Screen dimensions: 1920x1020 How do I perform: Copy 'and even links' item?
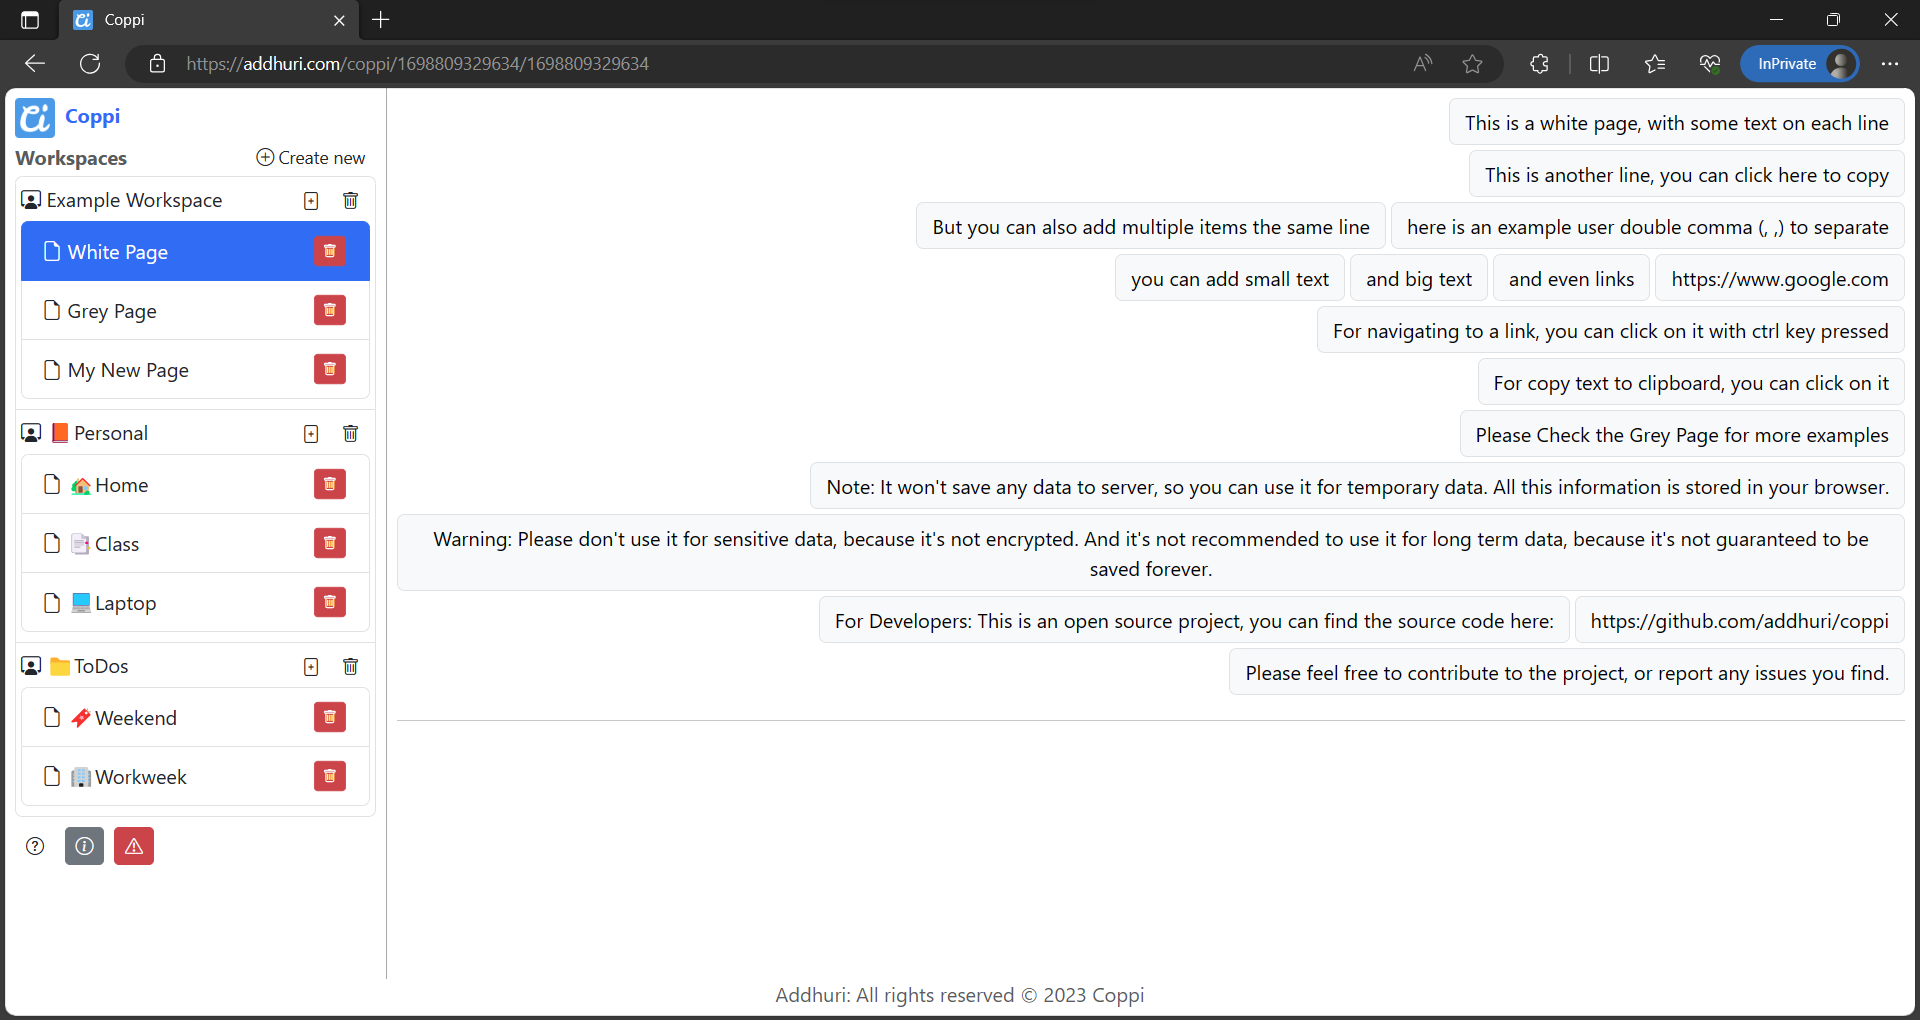[1571, 279]
